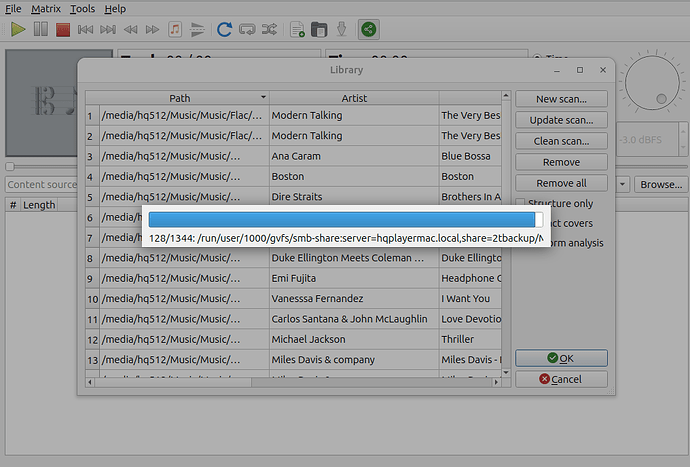
Task: Toggle the repeat loop icon
Action: tap(247, 29)
